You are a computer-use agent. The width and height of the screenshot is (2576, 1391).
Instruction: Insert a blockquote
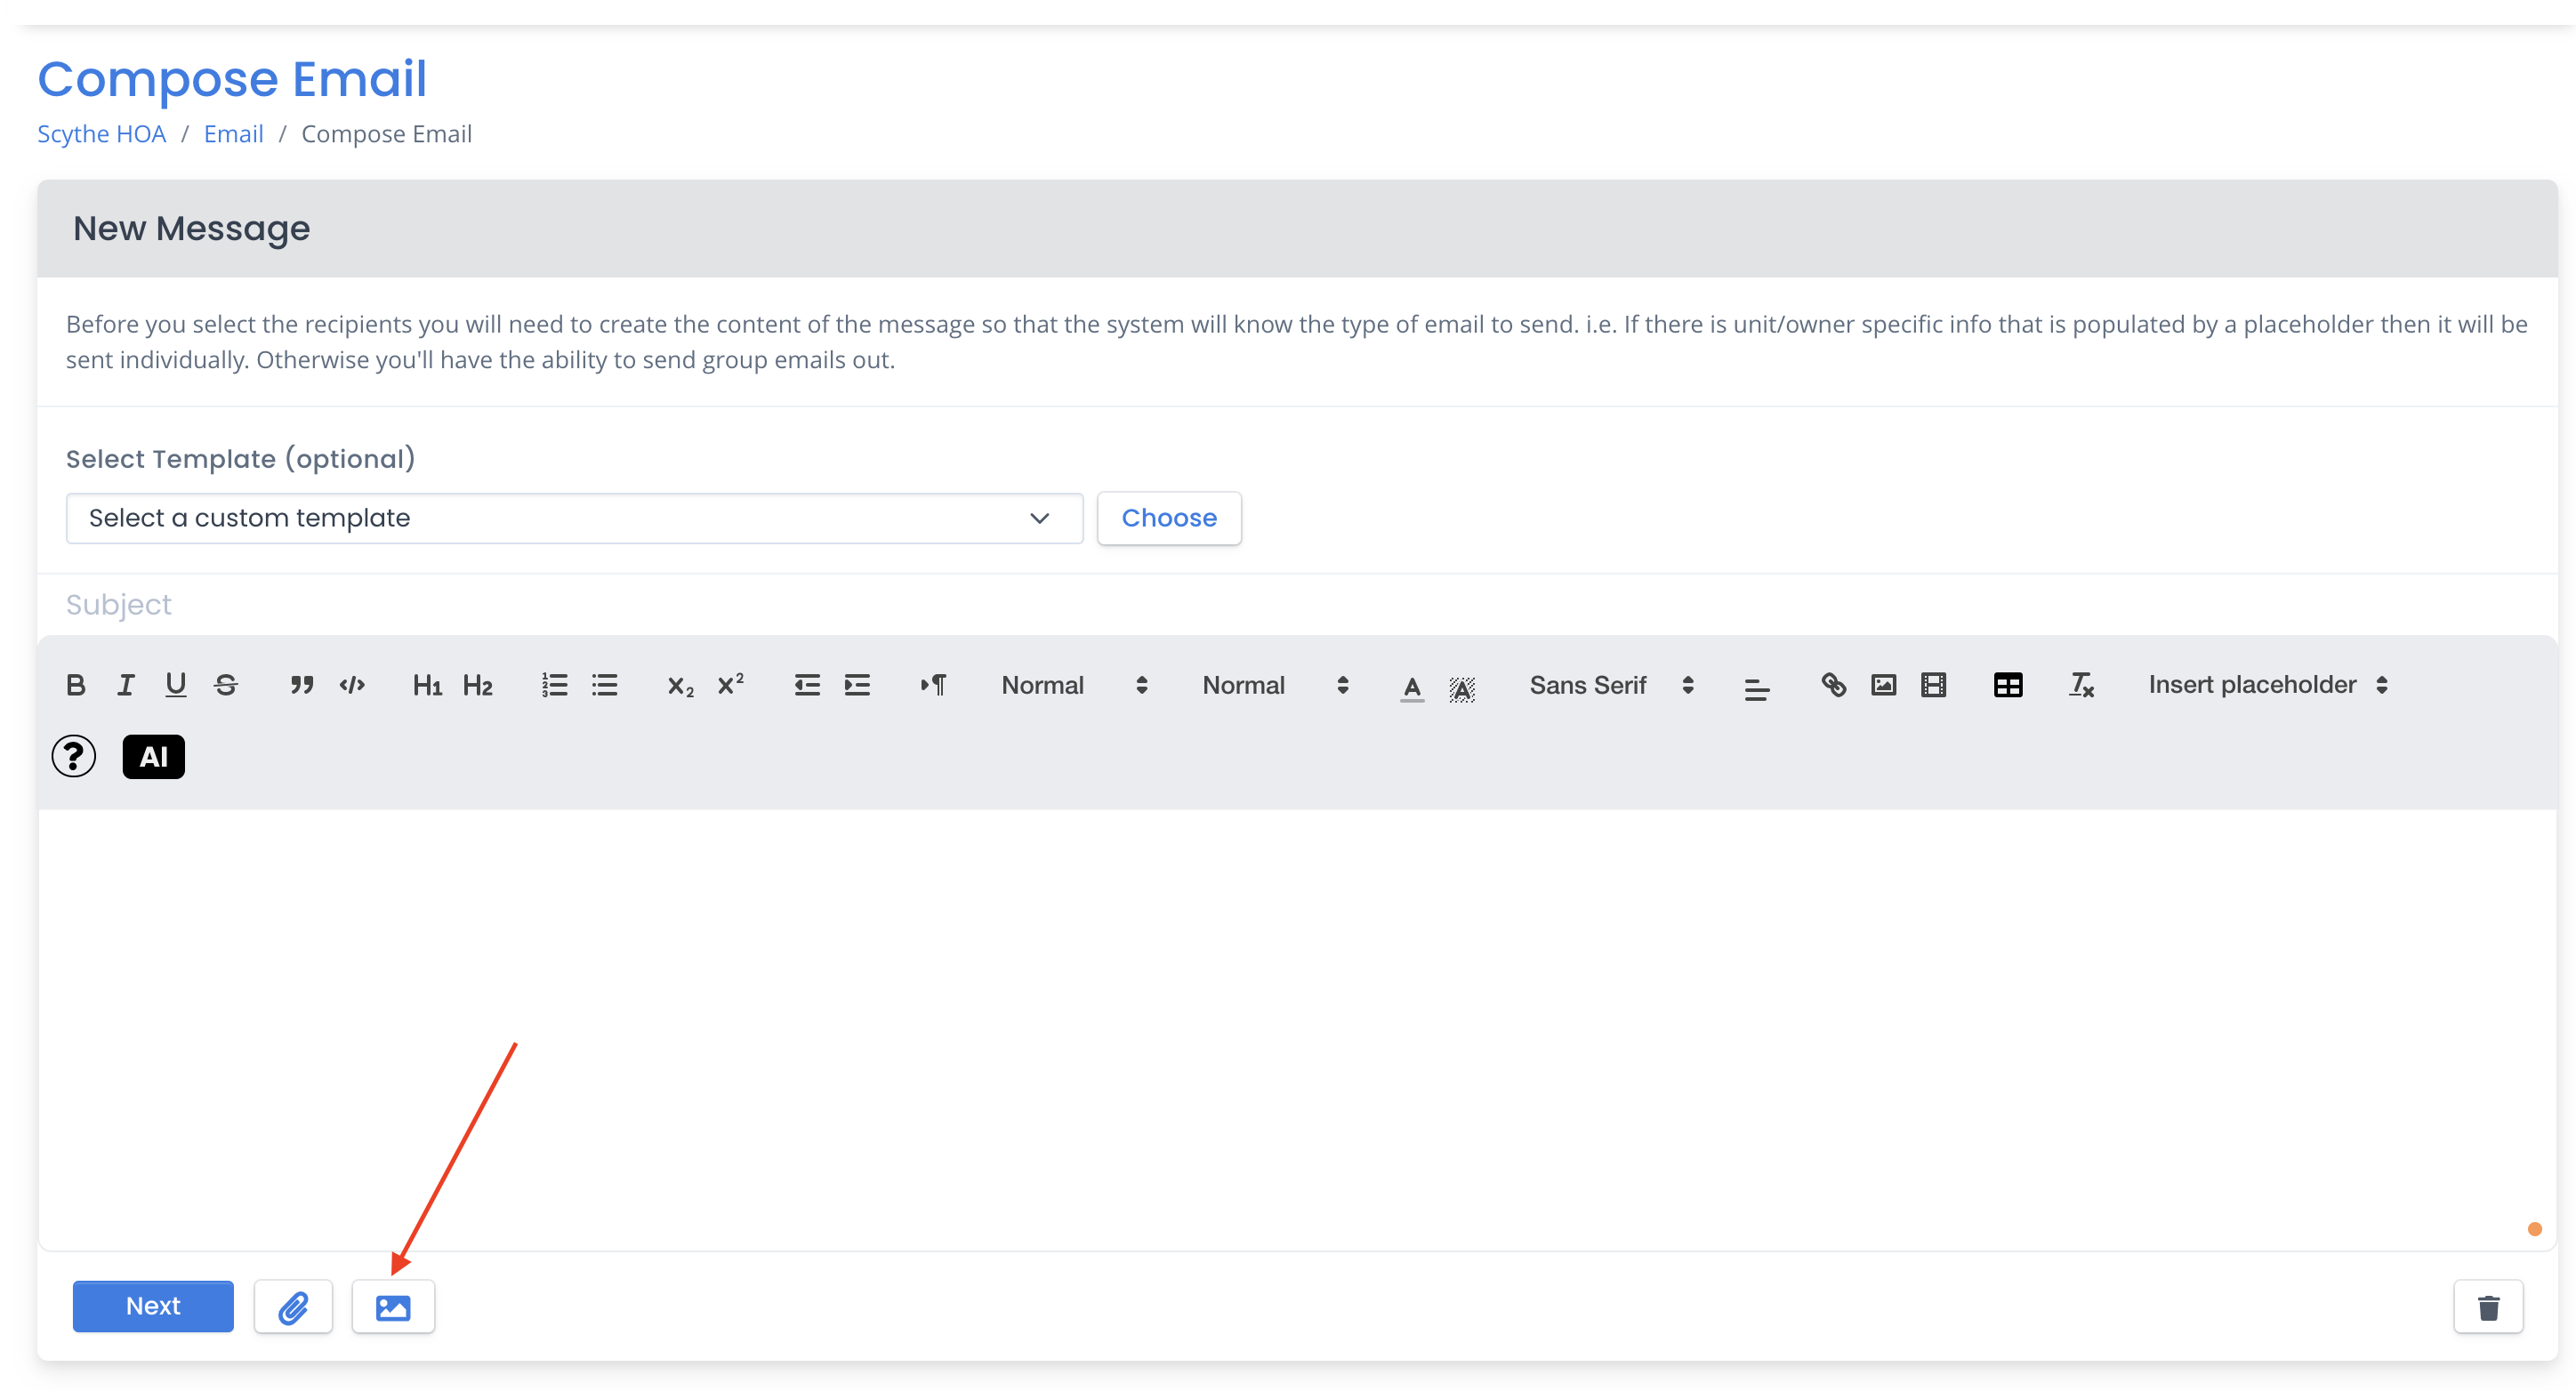pos(301,685)
